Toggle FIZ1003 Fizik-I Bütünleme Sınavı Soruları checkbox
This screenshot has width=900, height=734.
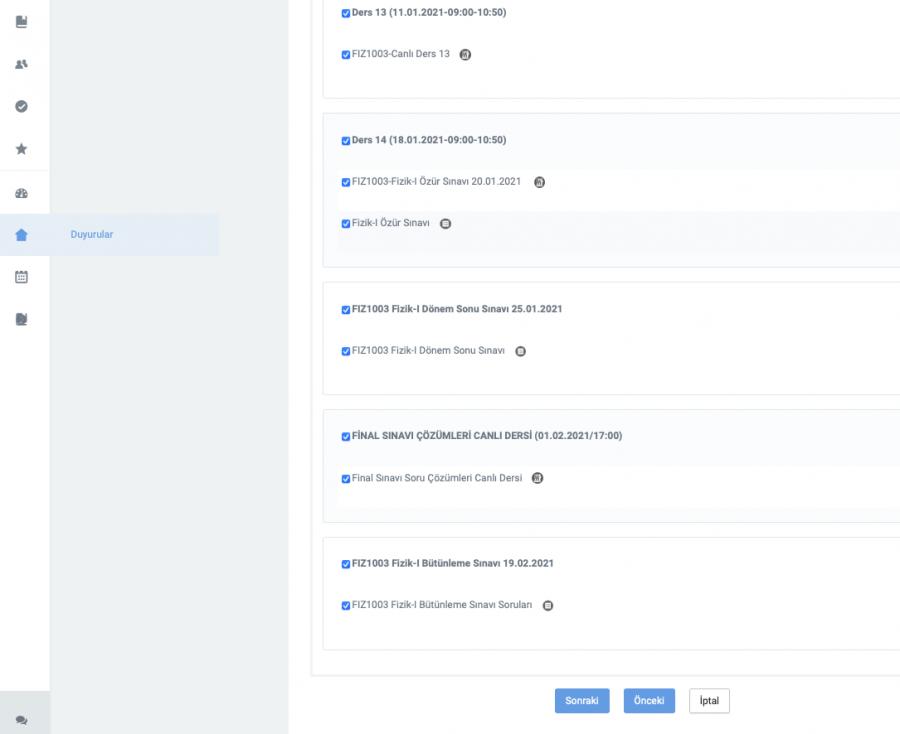pos(346,605)
